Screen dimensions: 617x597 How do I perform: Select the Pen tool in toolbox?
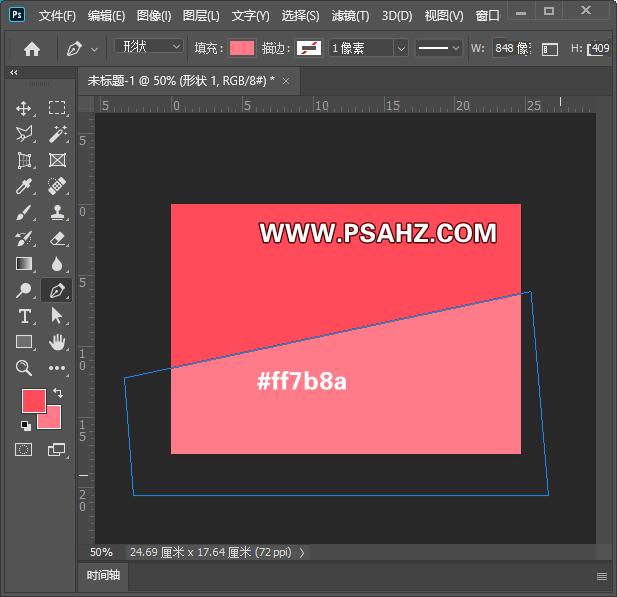tap(57, 290)
